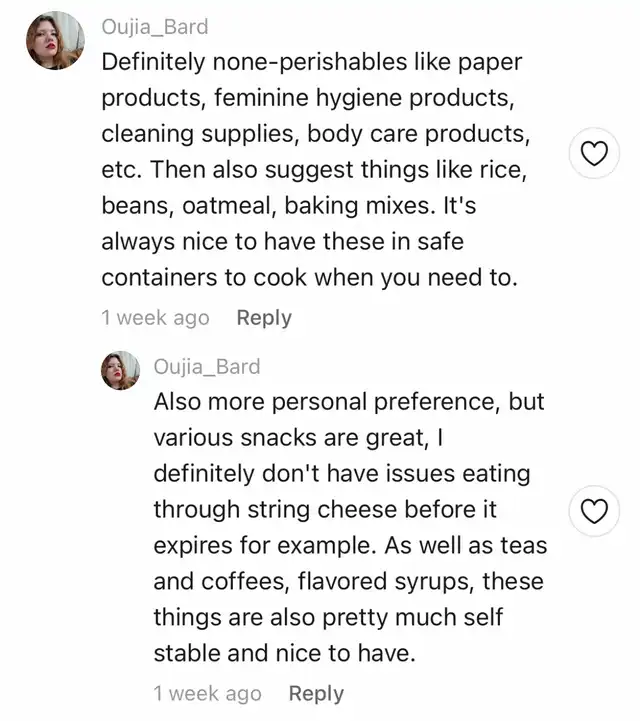Select the reply starting Also more personal preference
This screenshot has height=721, width=640.
[350, 527]
